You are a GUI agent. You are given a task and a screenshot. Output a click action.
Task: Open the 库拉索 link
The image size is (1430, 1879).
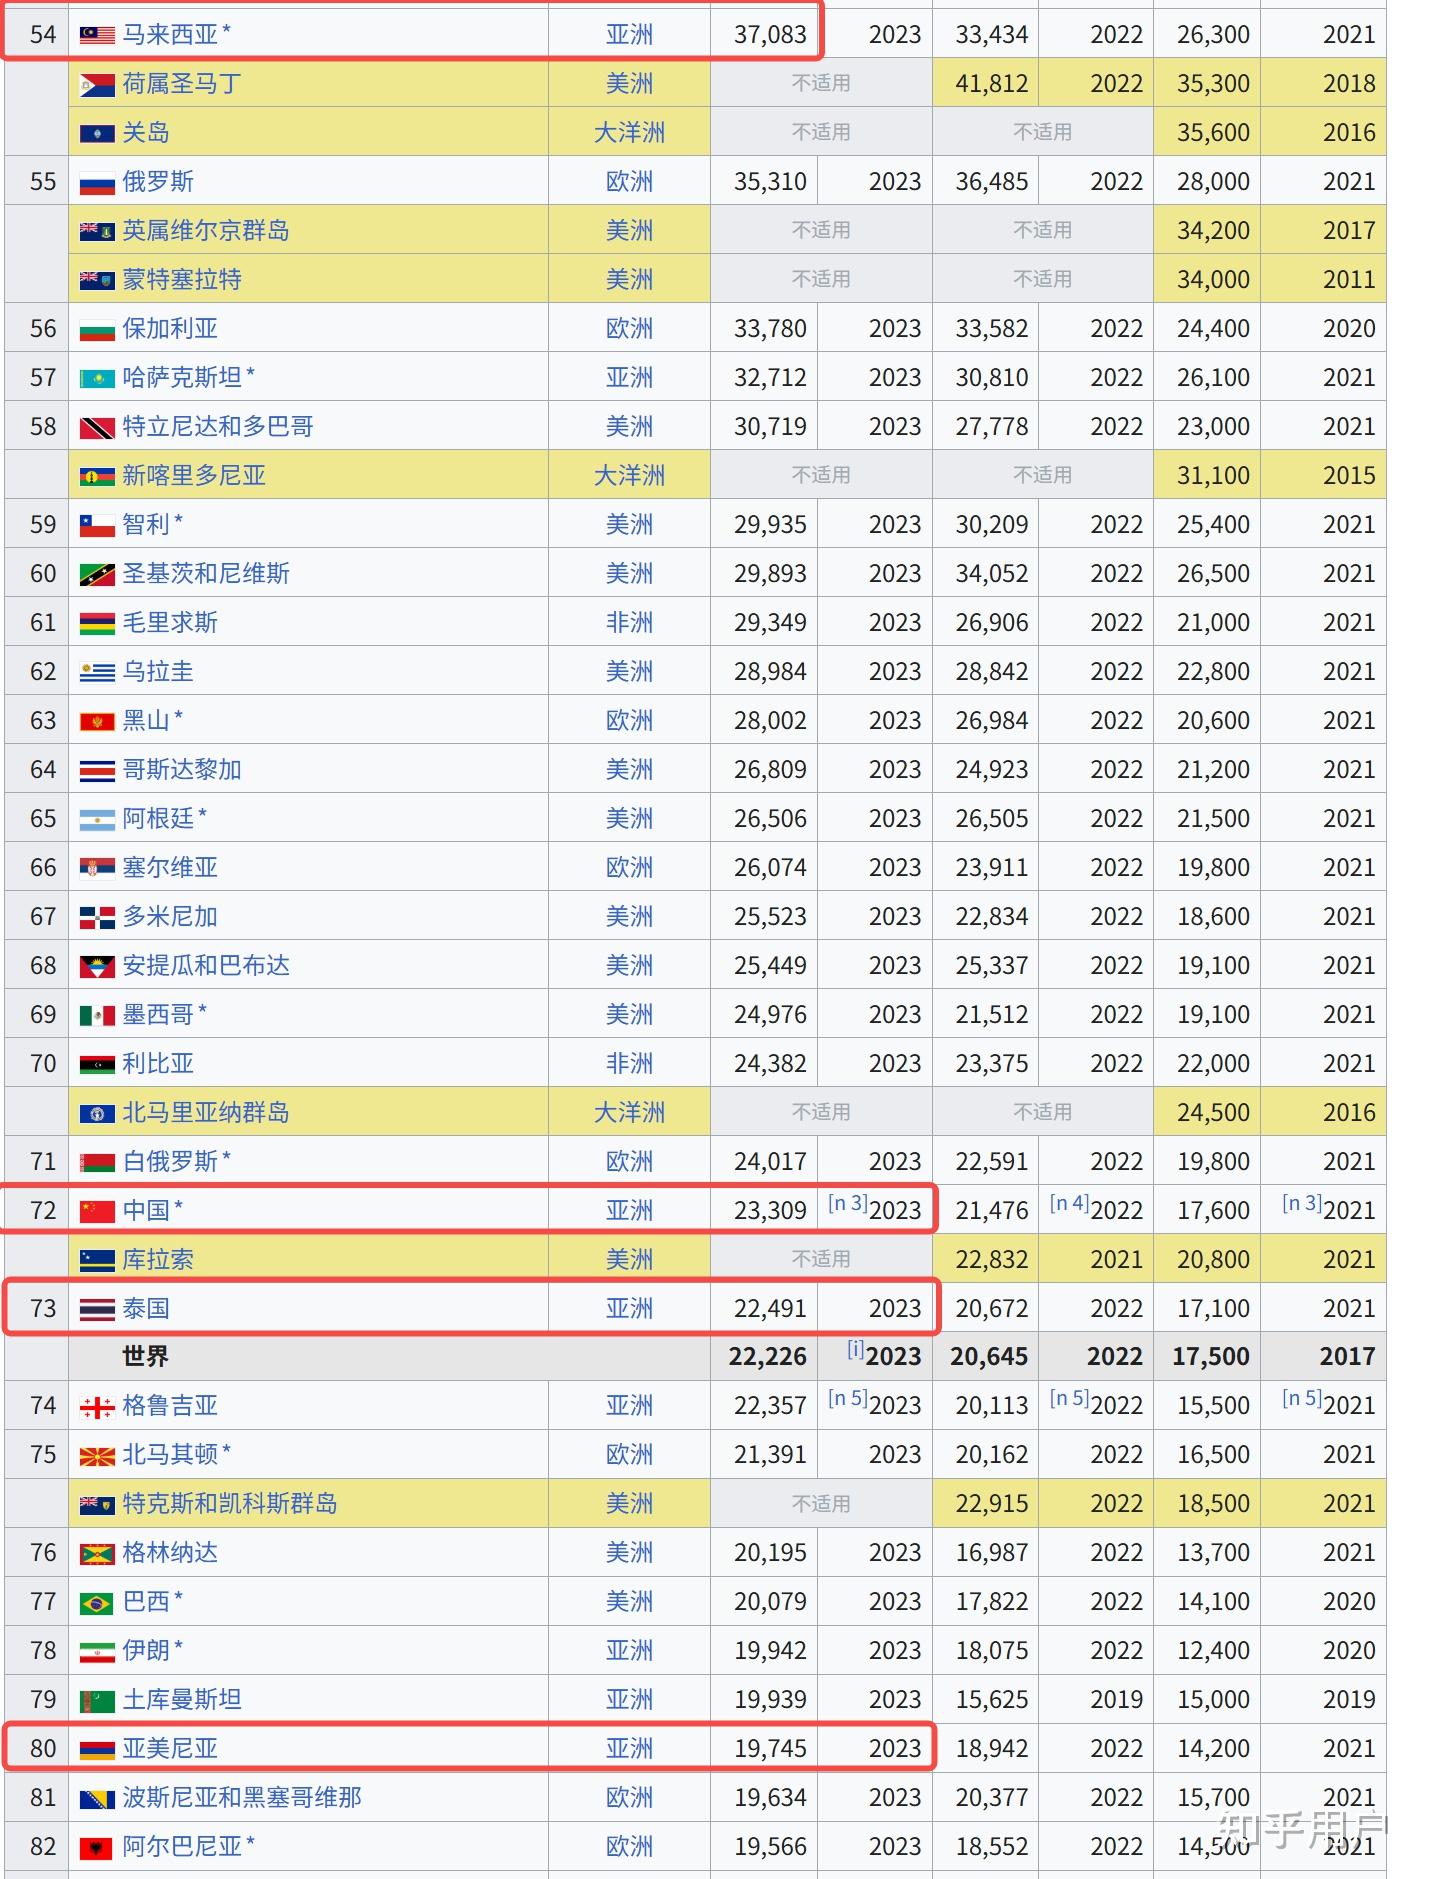coord(158,1260)
